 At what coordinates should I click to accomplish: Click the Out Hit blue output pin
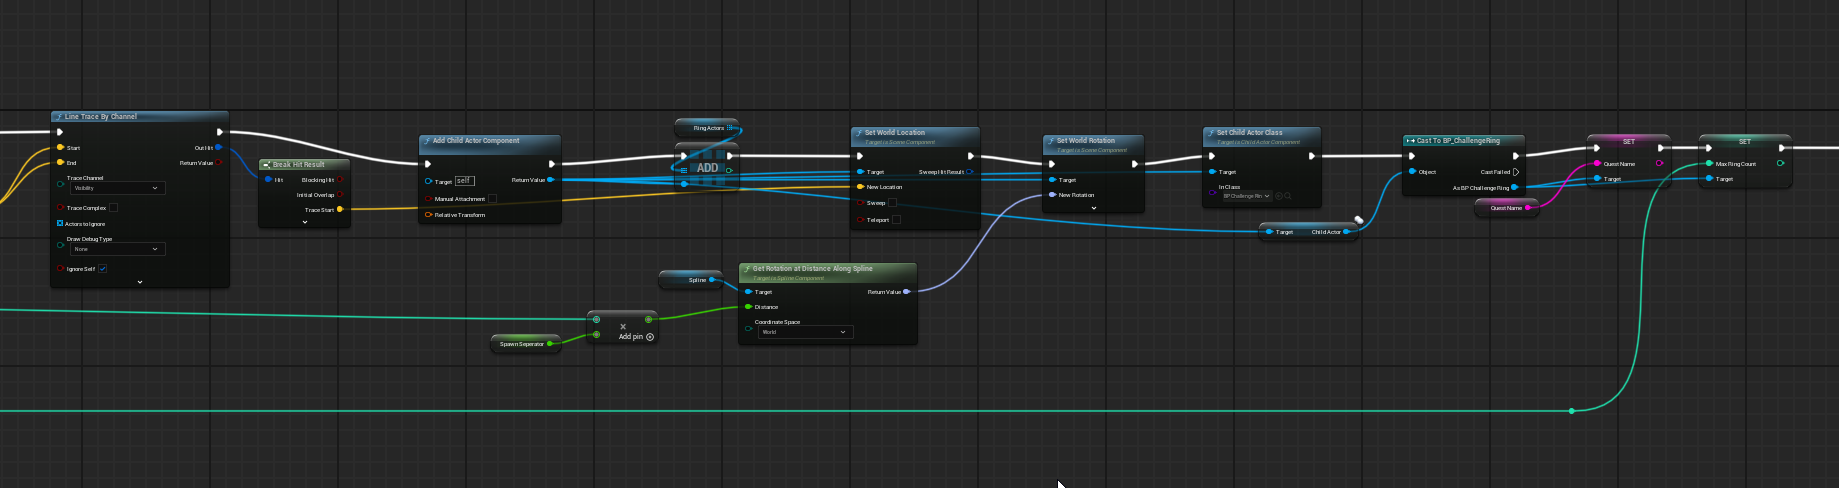(x=218, y=148)
